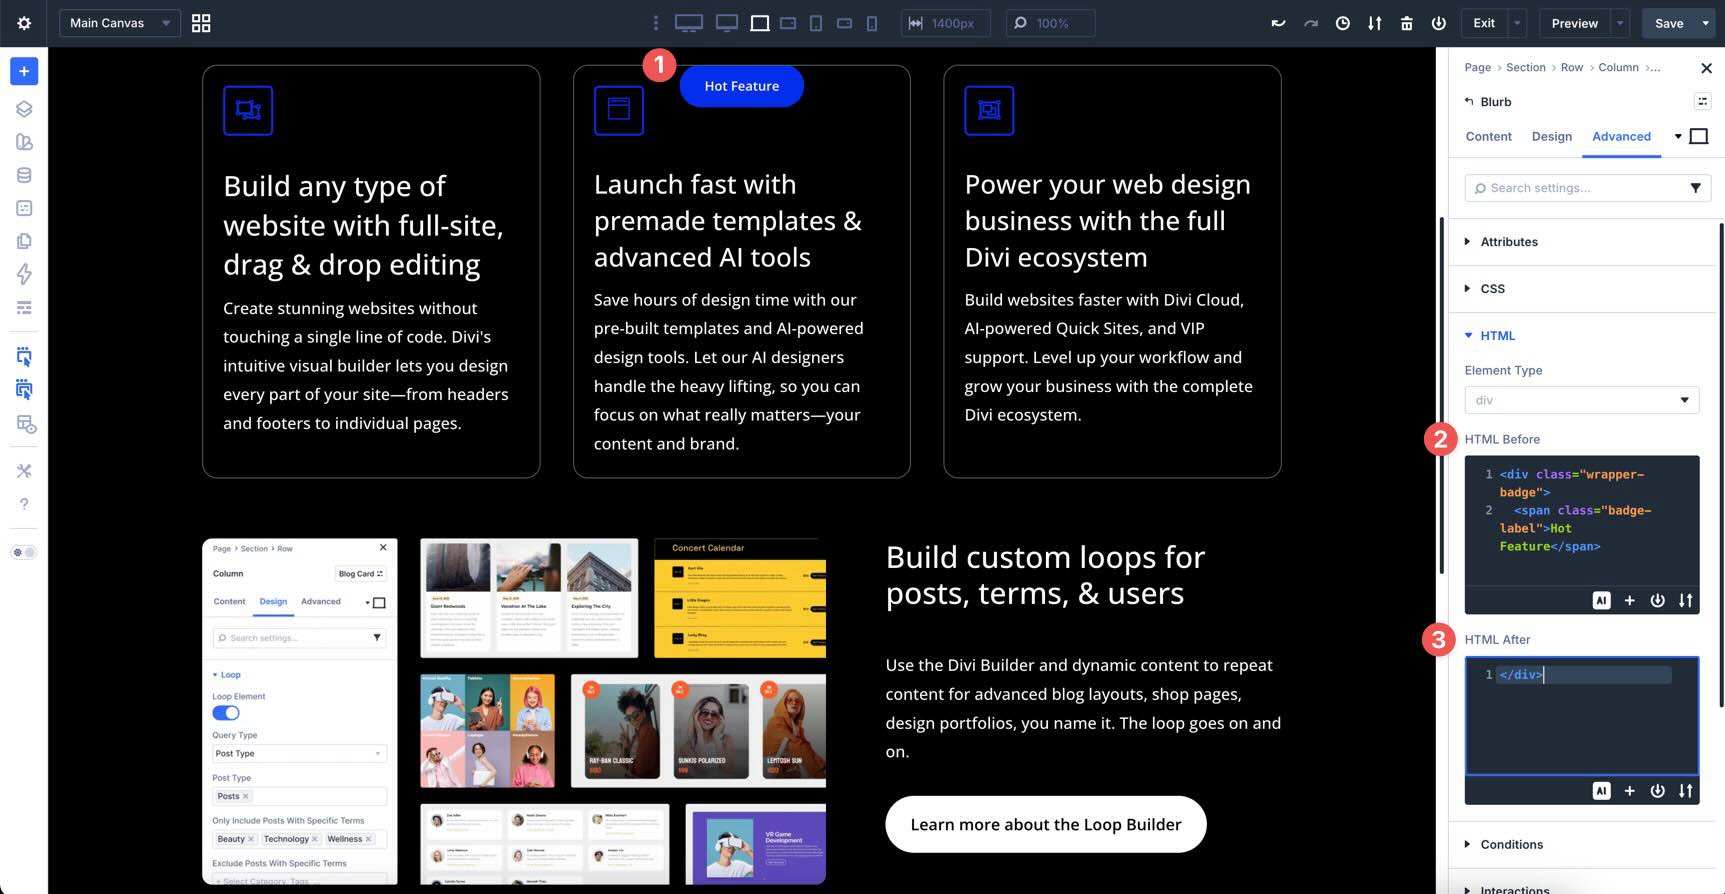Click arrows icon under HTML After
The height and width of the screenshot is (894, 1725).
click(x=1685, y=790)
